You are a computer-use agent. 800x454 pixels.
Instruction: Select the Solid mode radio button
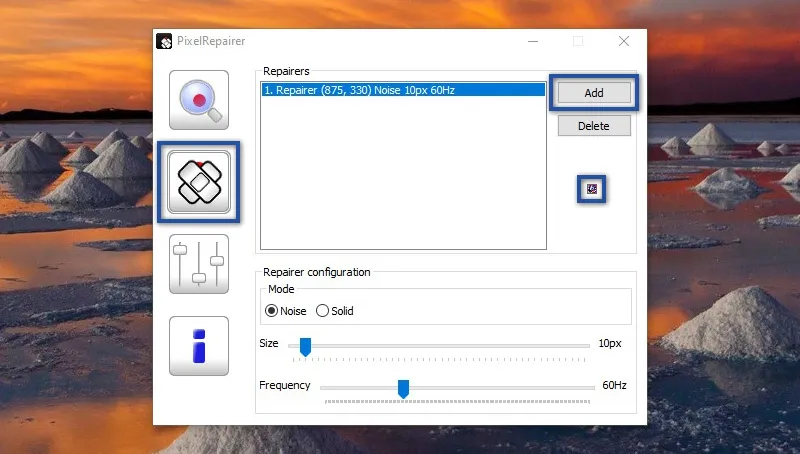[322, 311]
